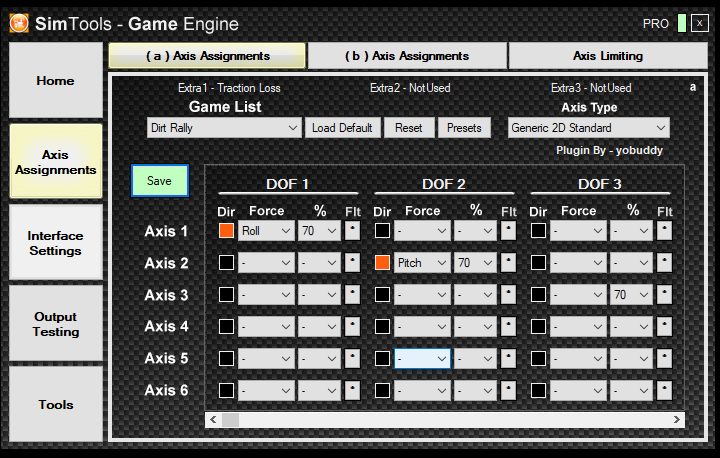Open Axis 4 DOF 2 percent dropdown
This screenshot has width=720, height=458.
point(475,327)
